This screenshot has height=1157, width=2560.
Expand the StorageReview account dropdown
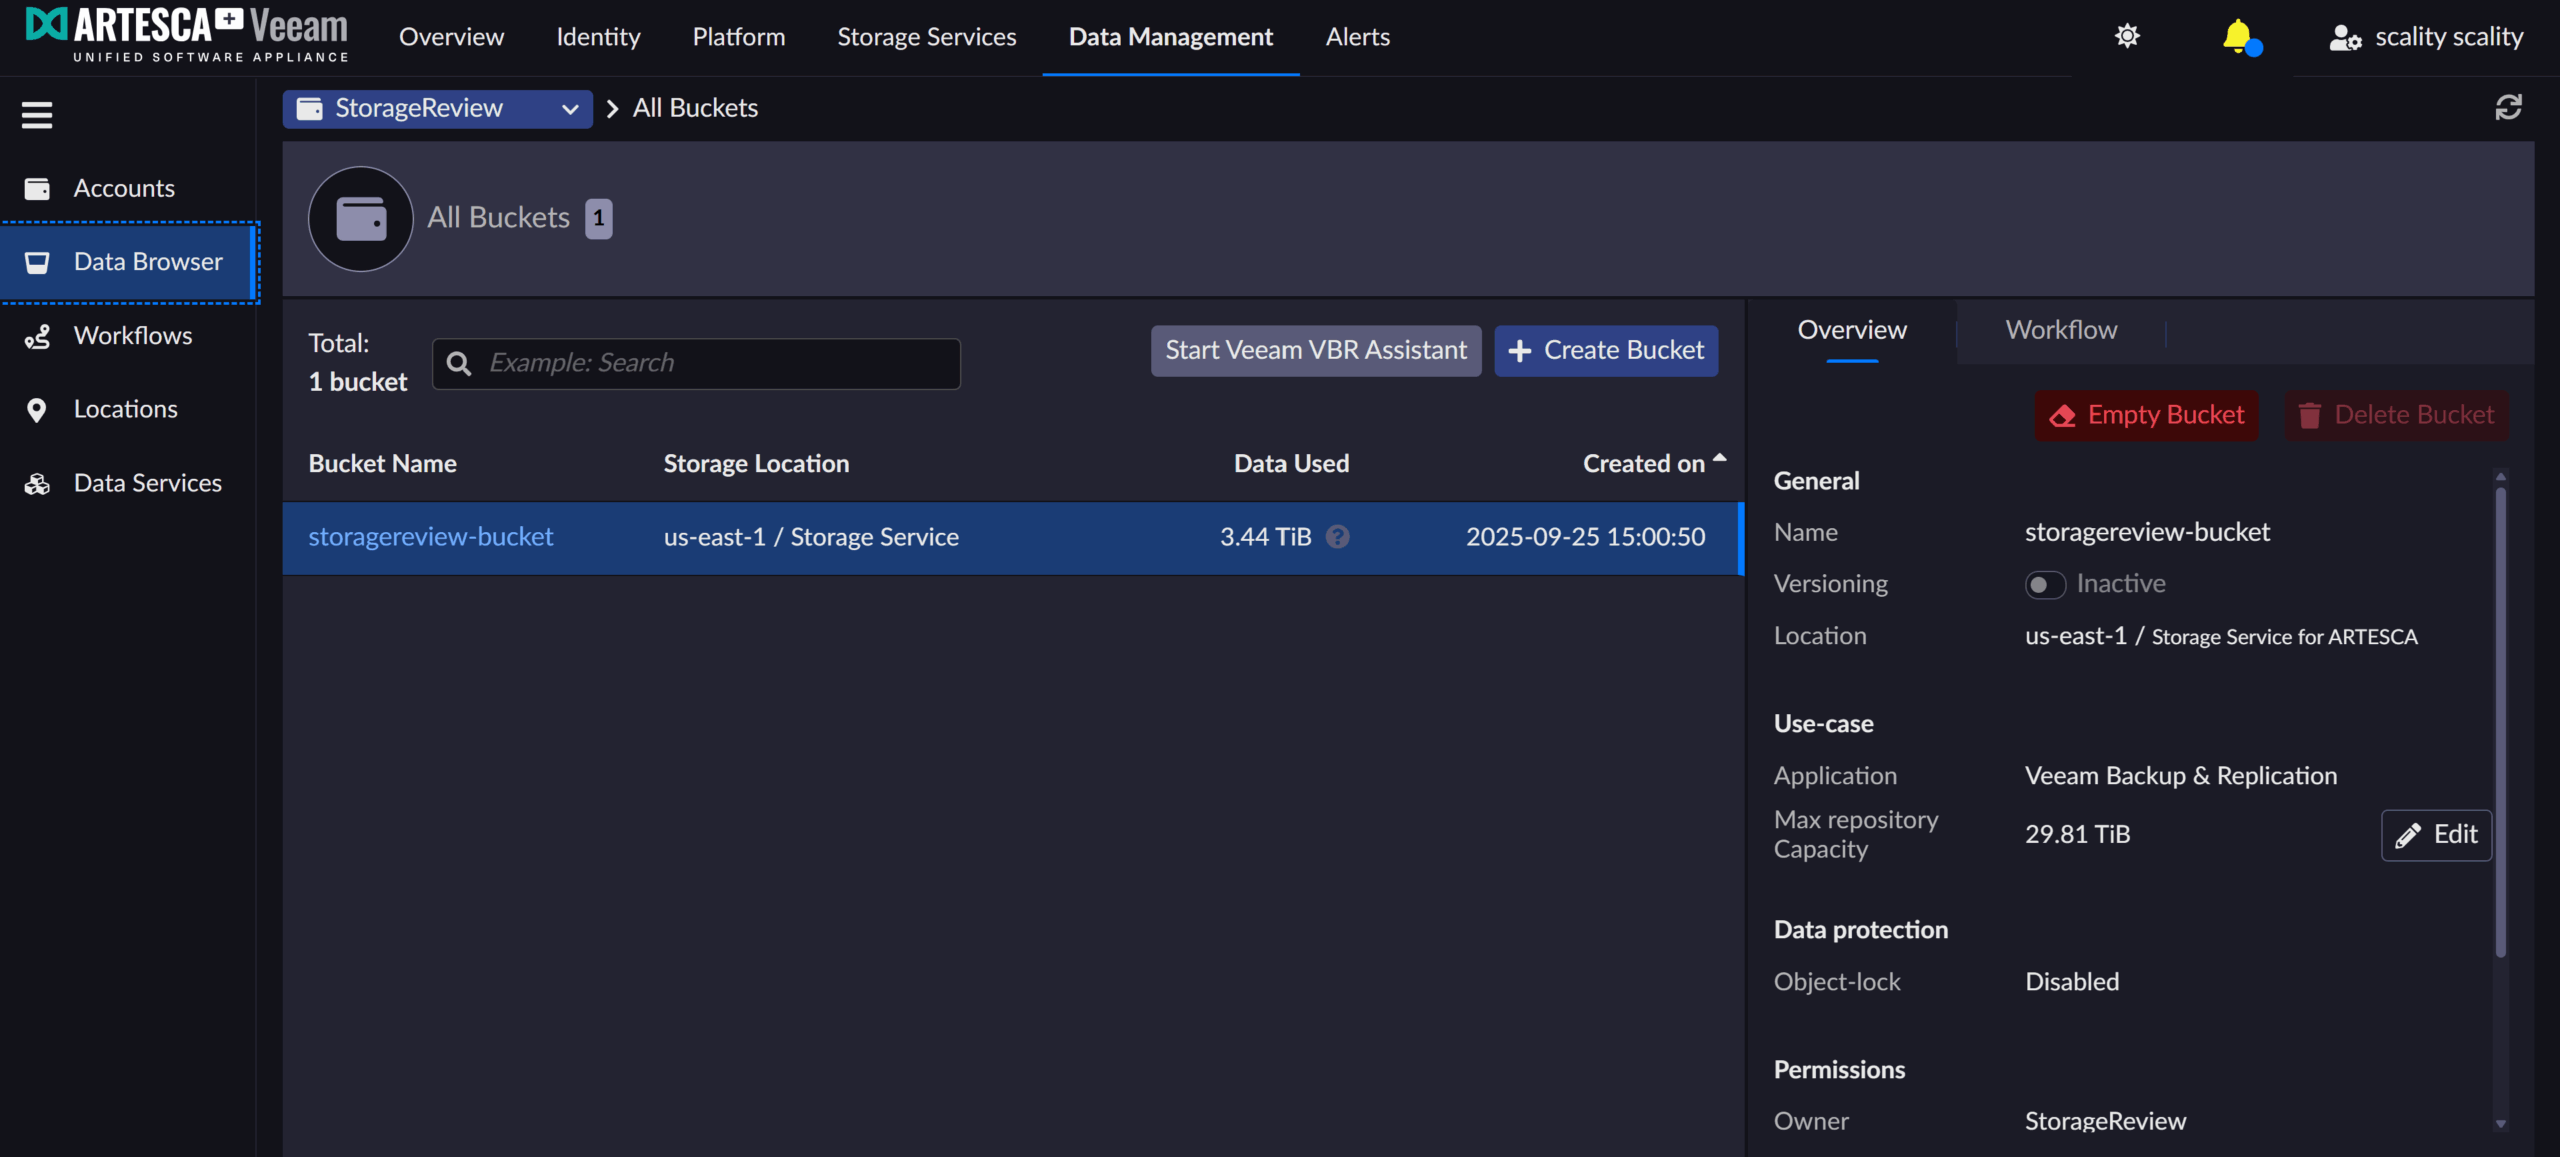coord(437,108)
